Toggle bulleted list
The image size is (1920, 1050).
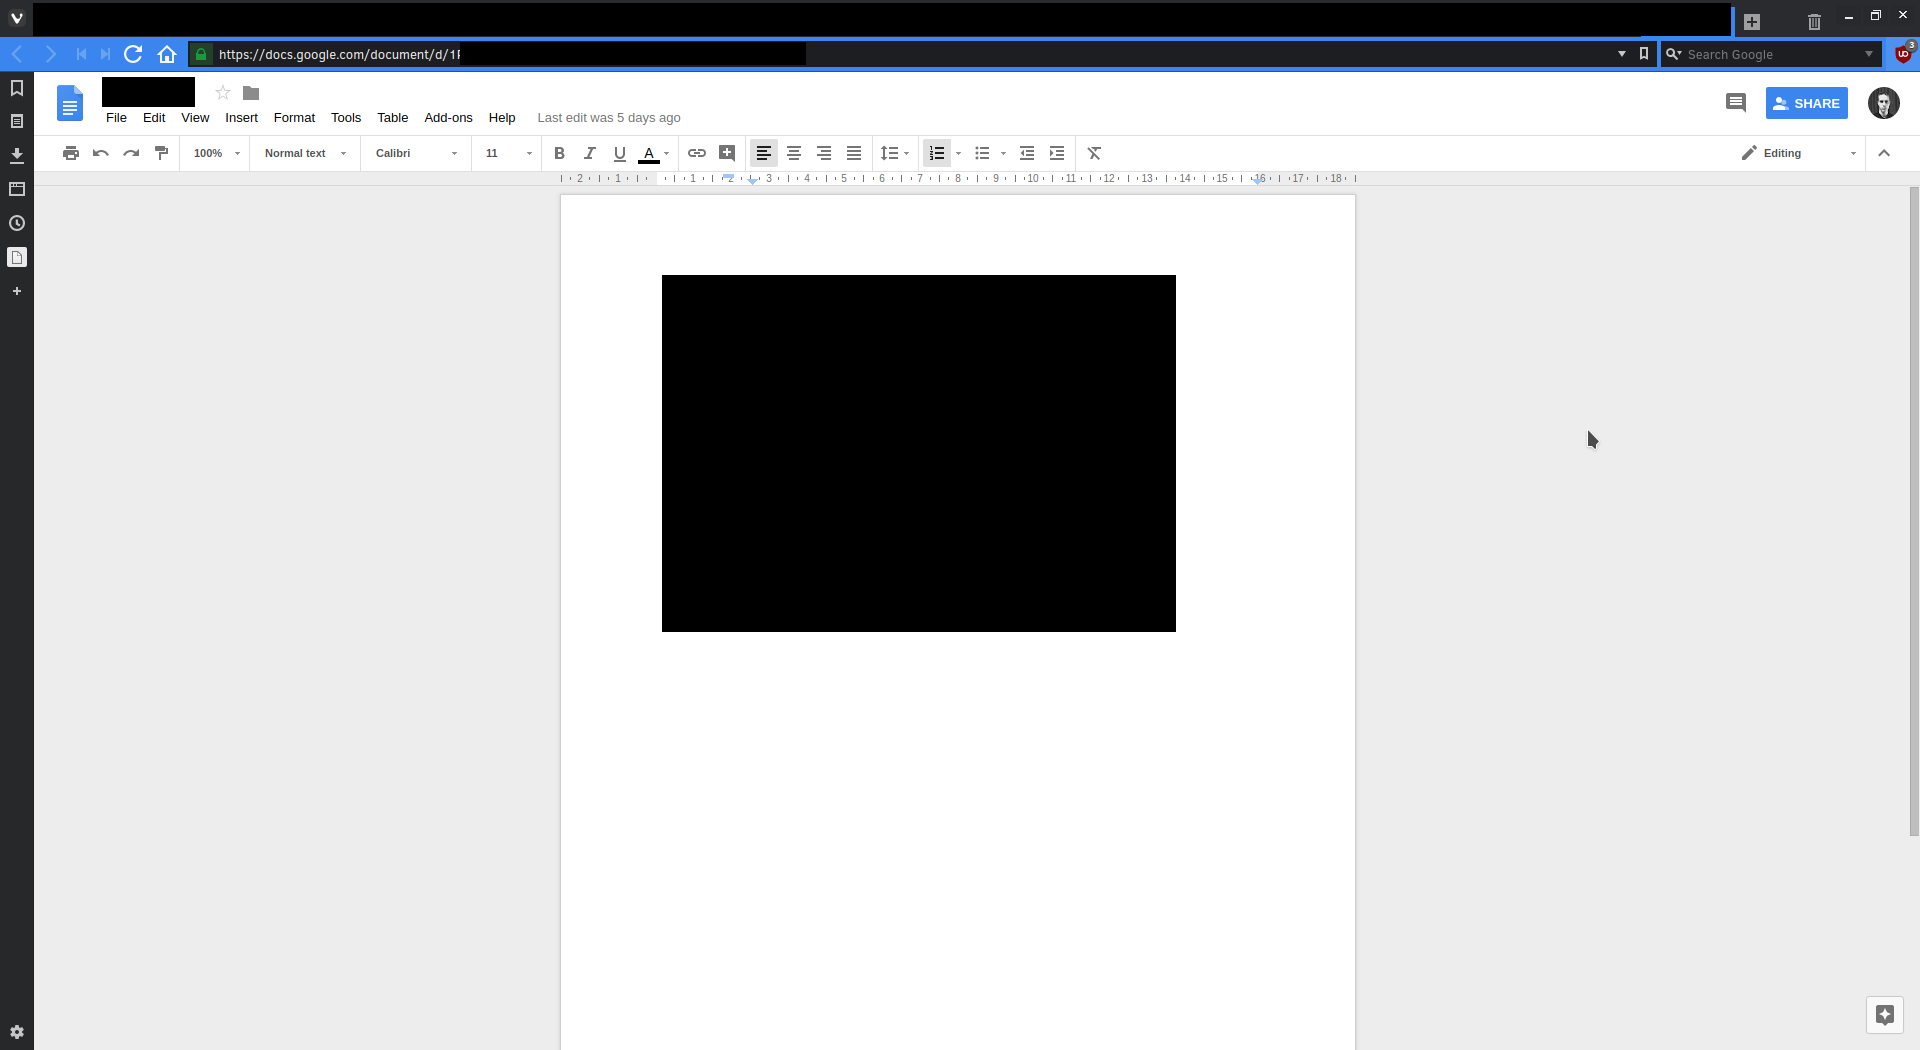(x=982, y=153)
